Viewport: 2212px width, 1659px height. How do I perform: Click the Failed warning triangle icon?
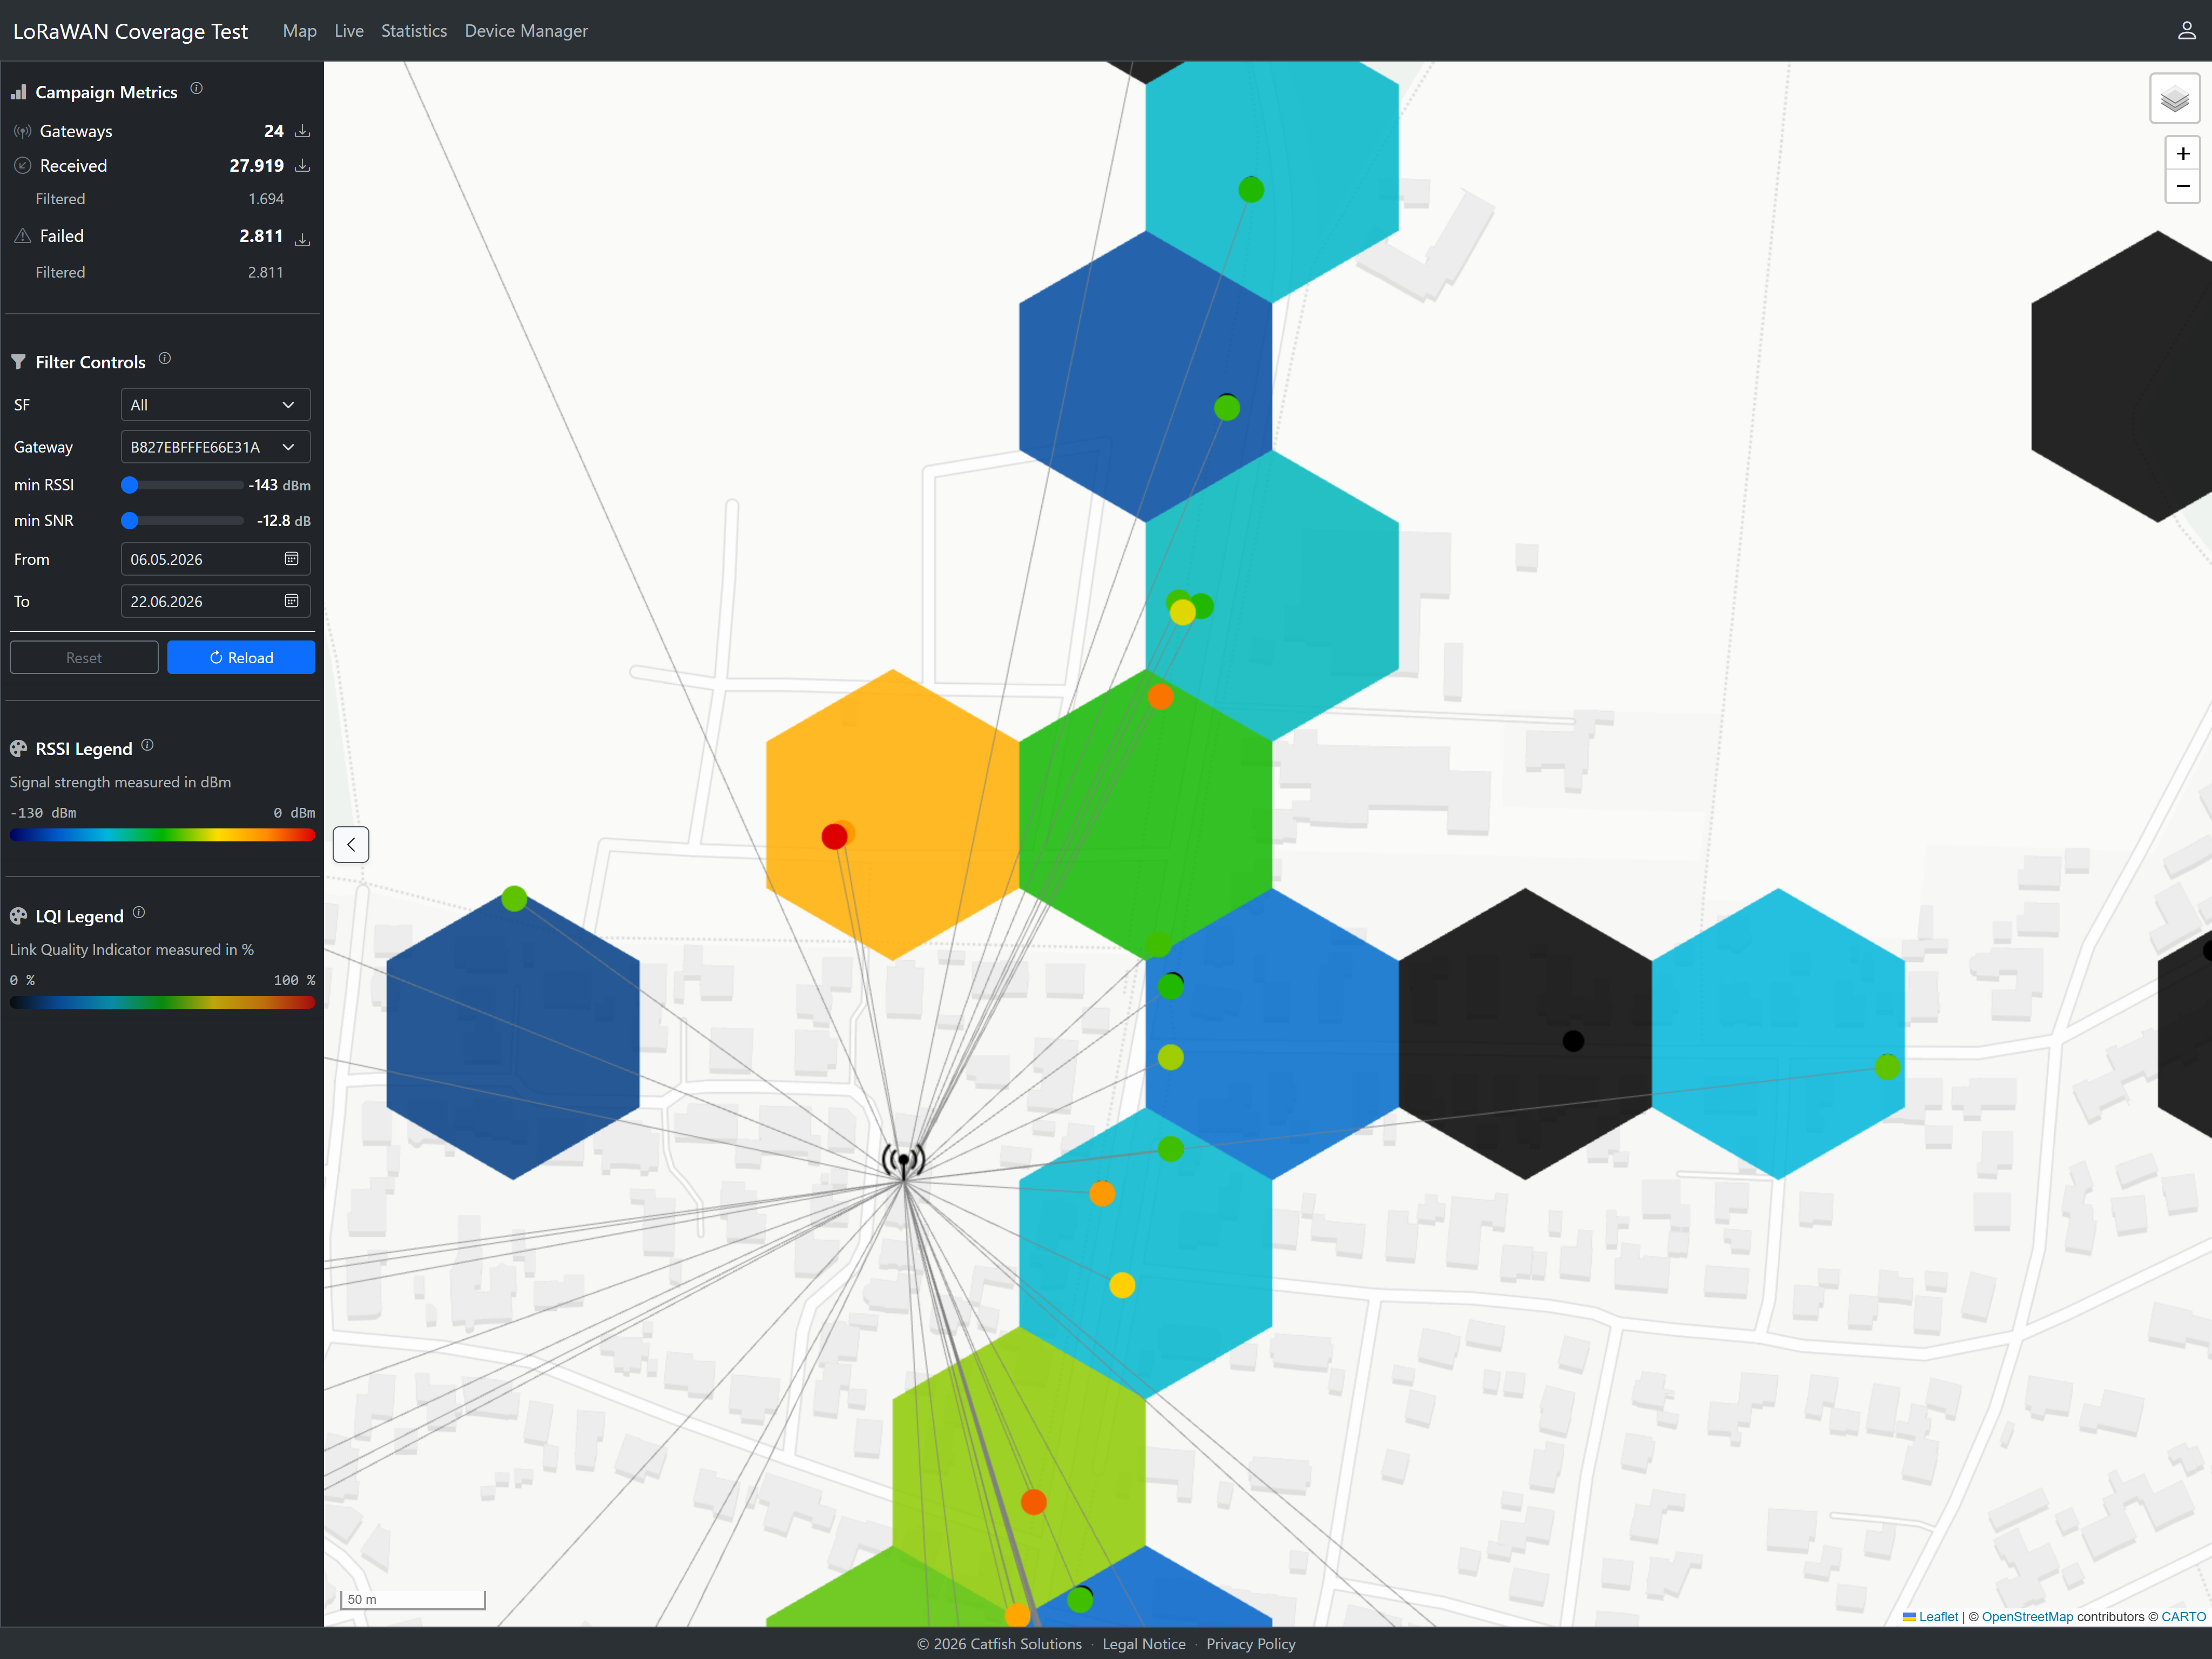click(23, 236)
